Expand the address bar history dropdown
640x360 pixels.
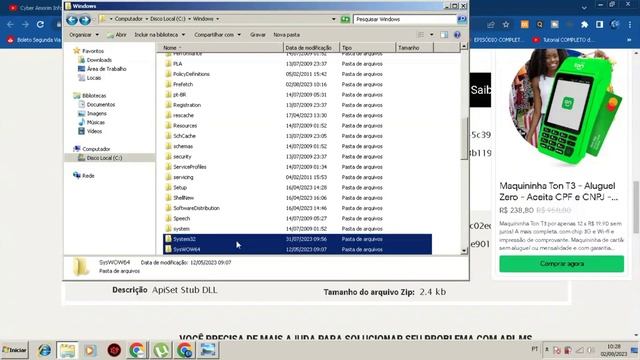tap(333, 19)
